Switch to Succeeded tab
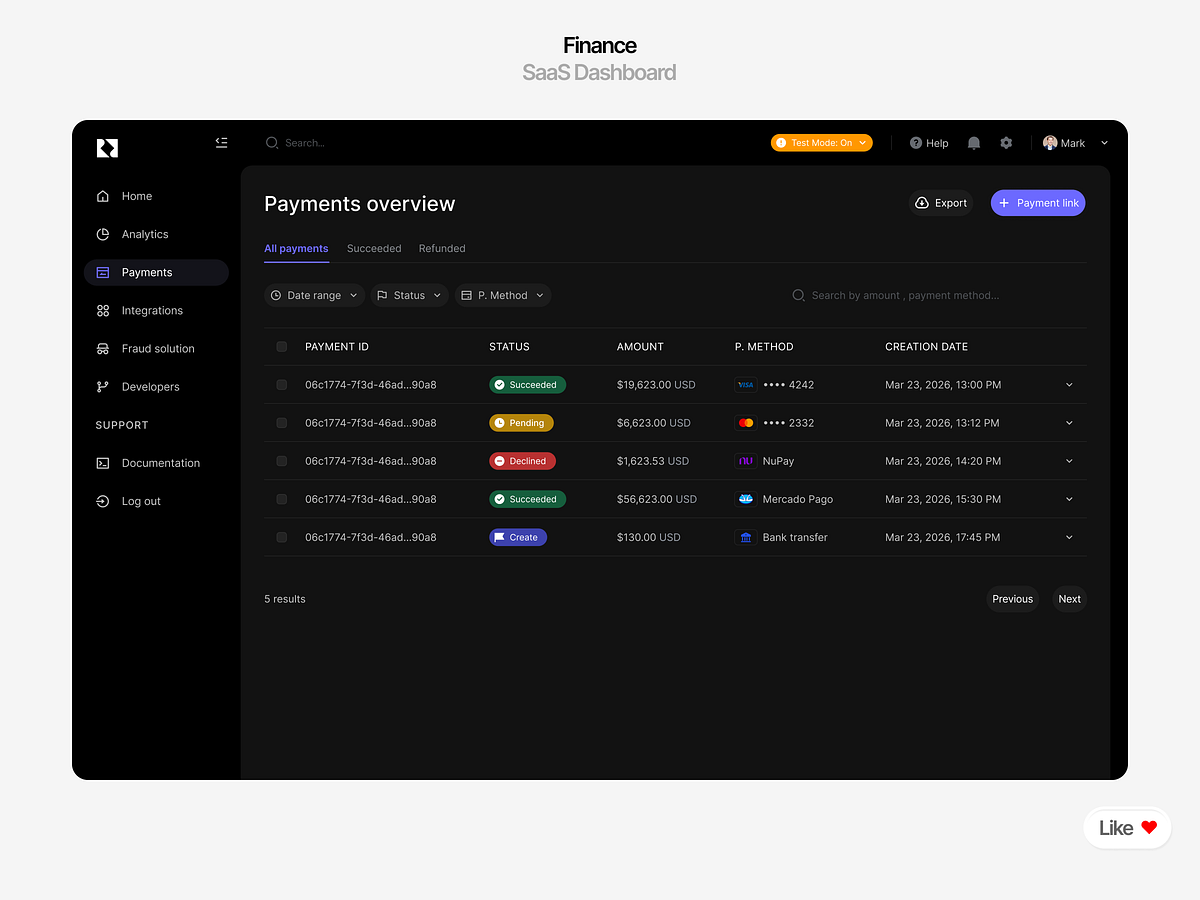1200x900 pixels. click(x=374, y=248)
